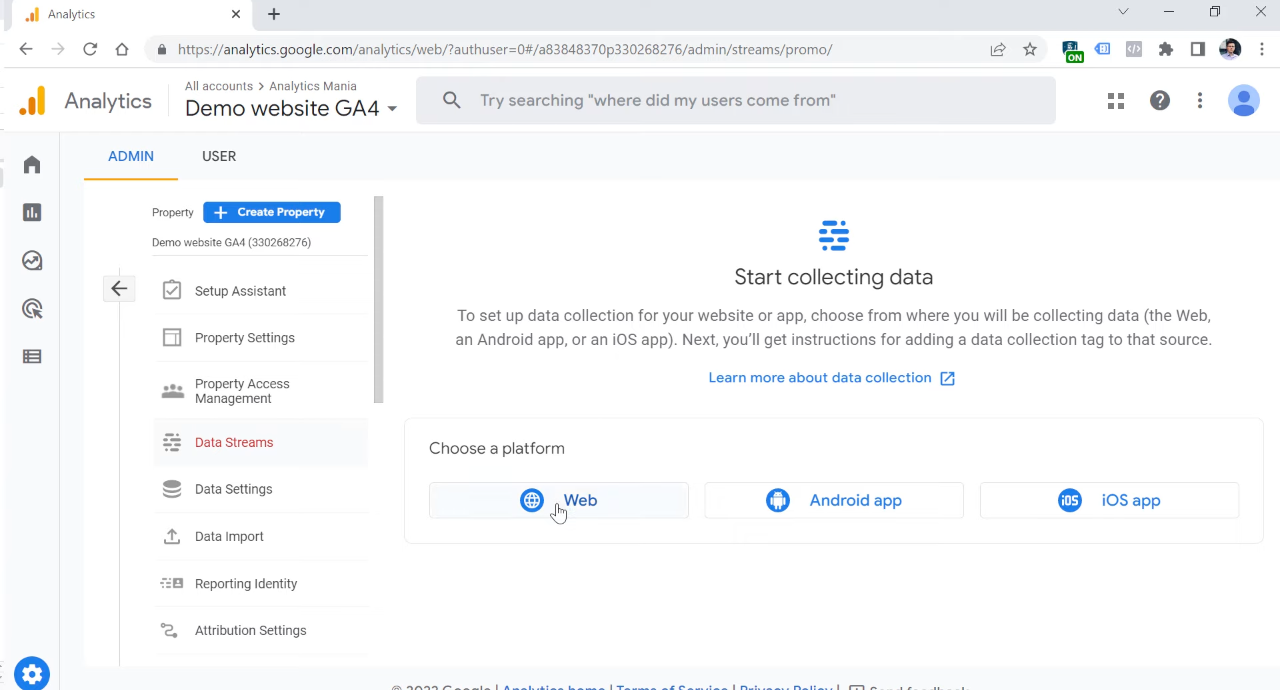Screen dimensions: 1280x690
Task: Open the Explore icon in left sidebar
Action: 32,261
